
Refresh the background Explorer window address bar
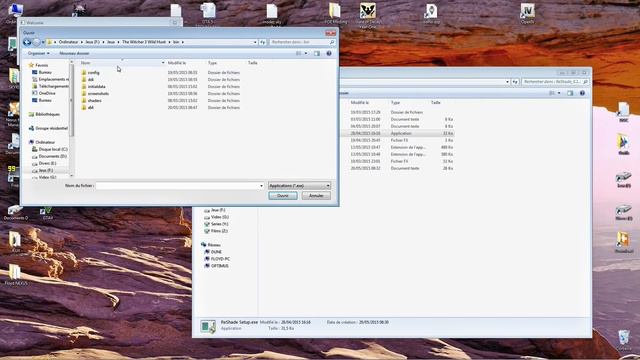[515, 82]
